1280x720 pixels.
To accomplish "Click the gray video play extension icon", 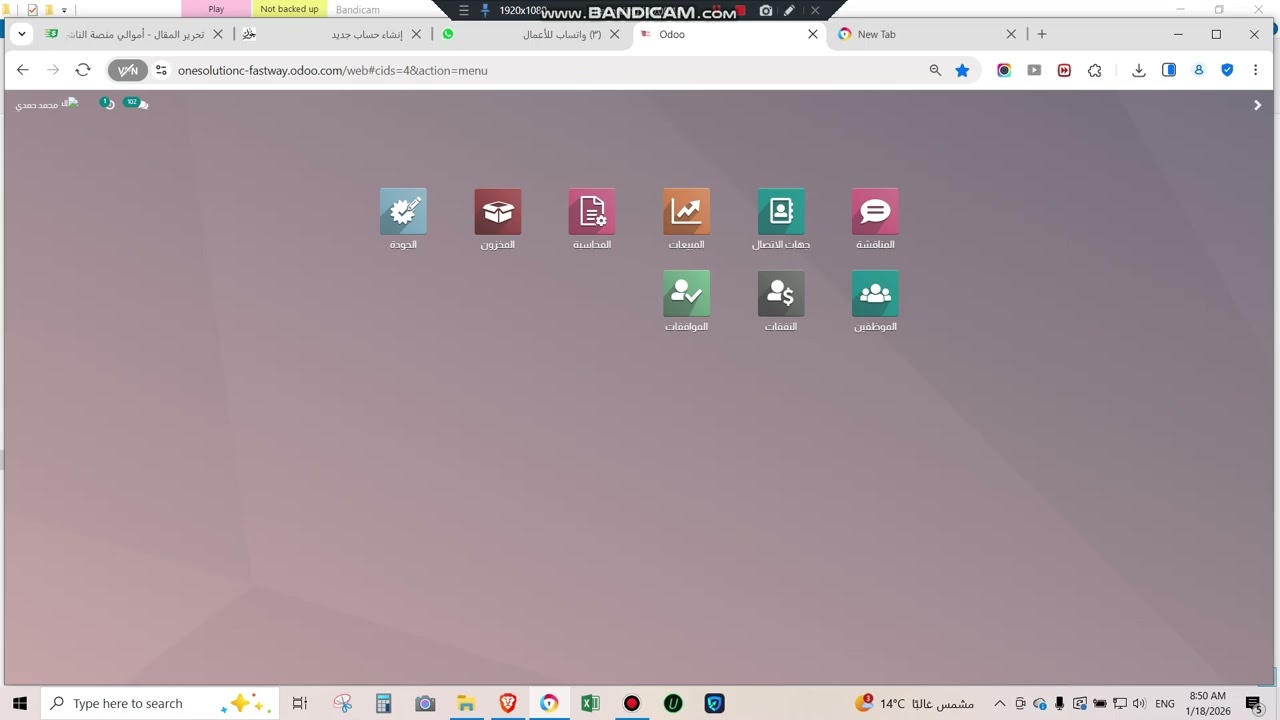I will 1034,70.
